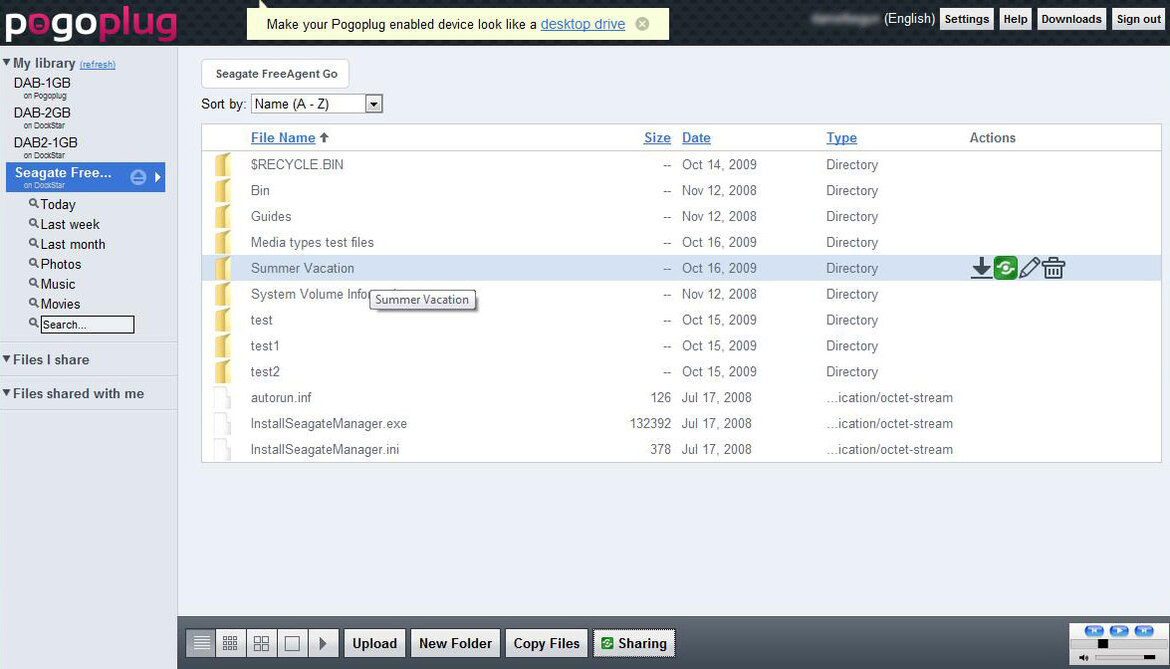The height and width of the screenshot is (669, 1170).
Task: Sign out of Pogoplug
Action: pyautogui.click(x=1138, y=19)
